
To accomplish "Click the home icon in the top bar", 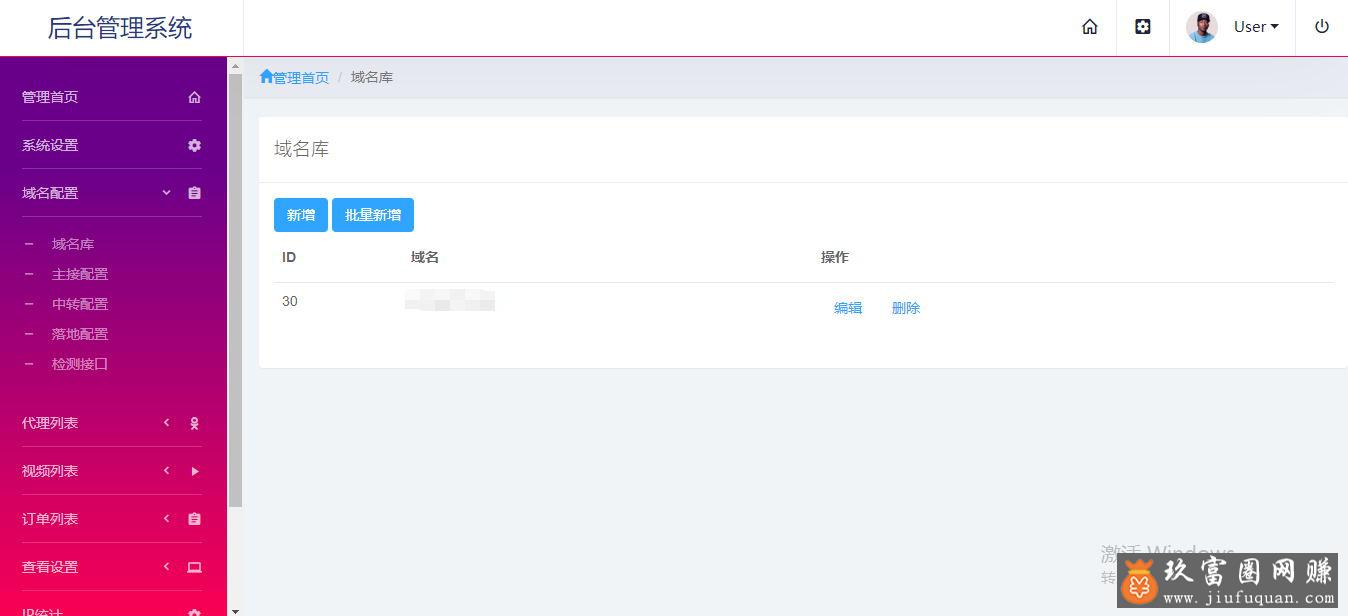I will click(x=1090, y=27).
